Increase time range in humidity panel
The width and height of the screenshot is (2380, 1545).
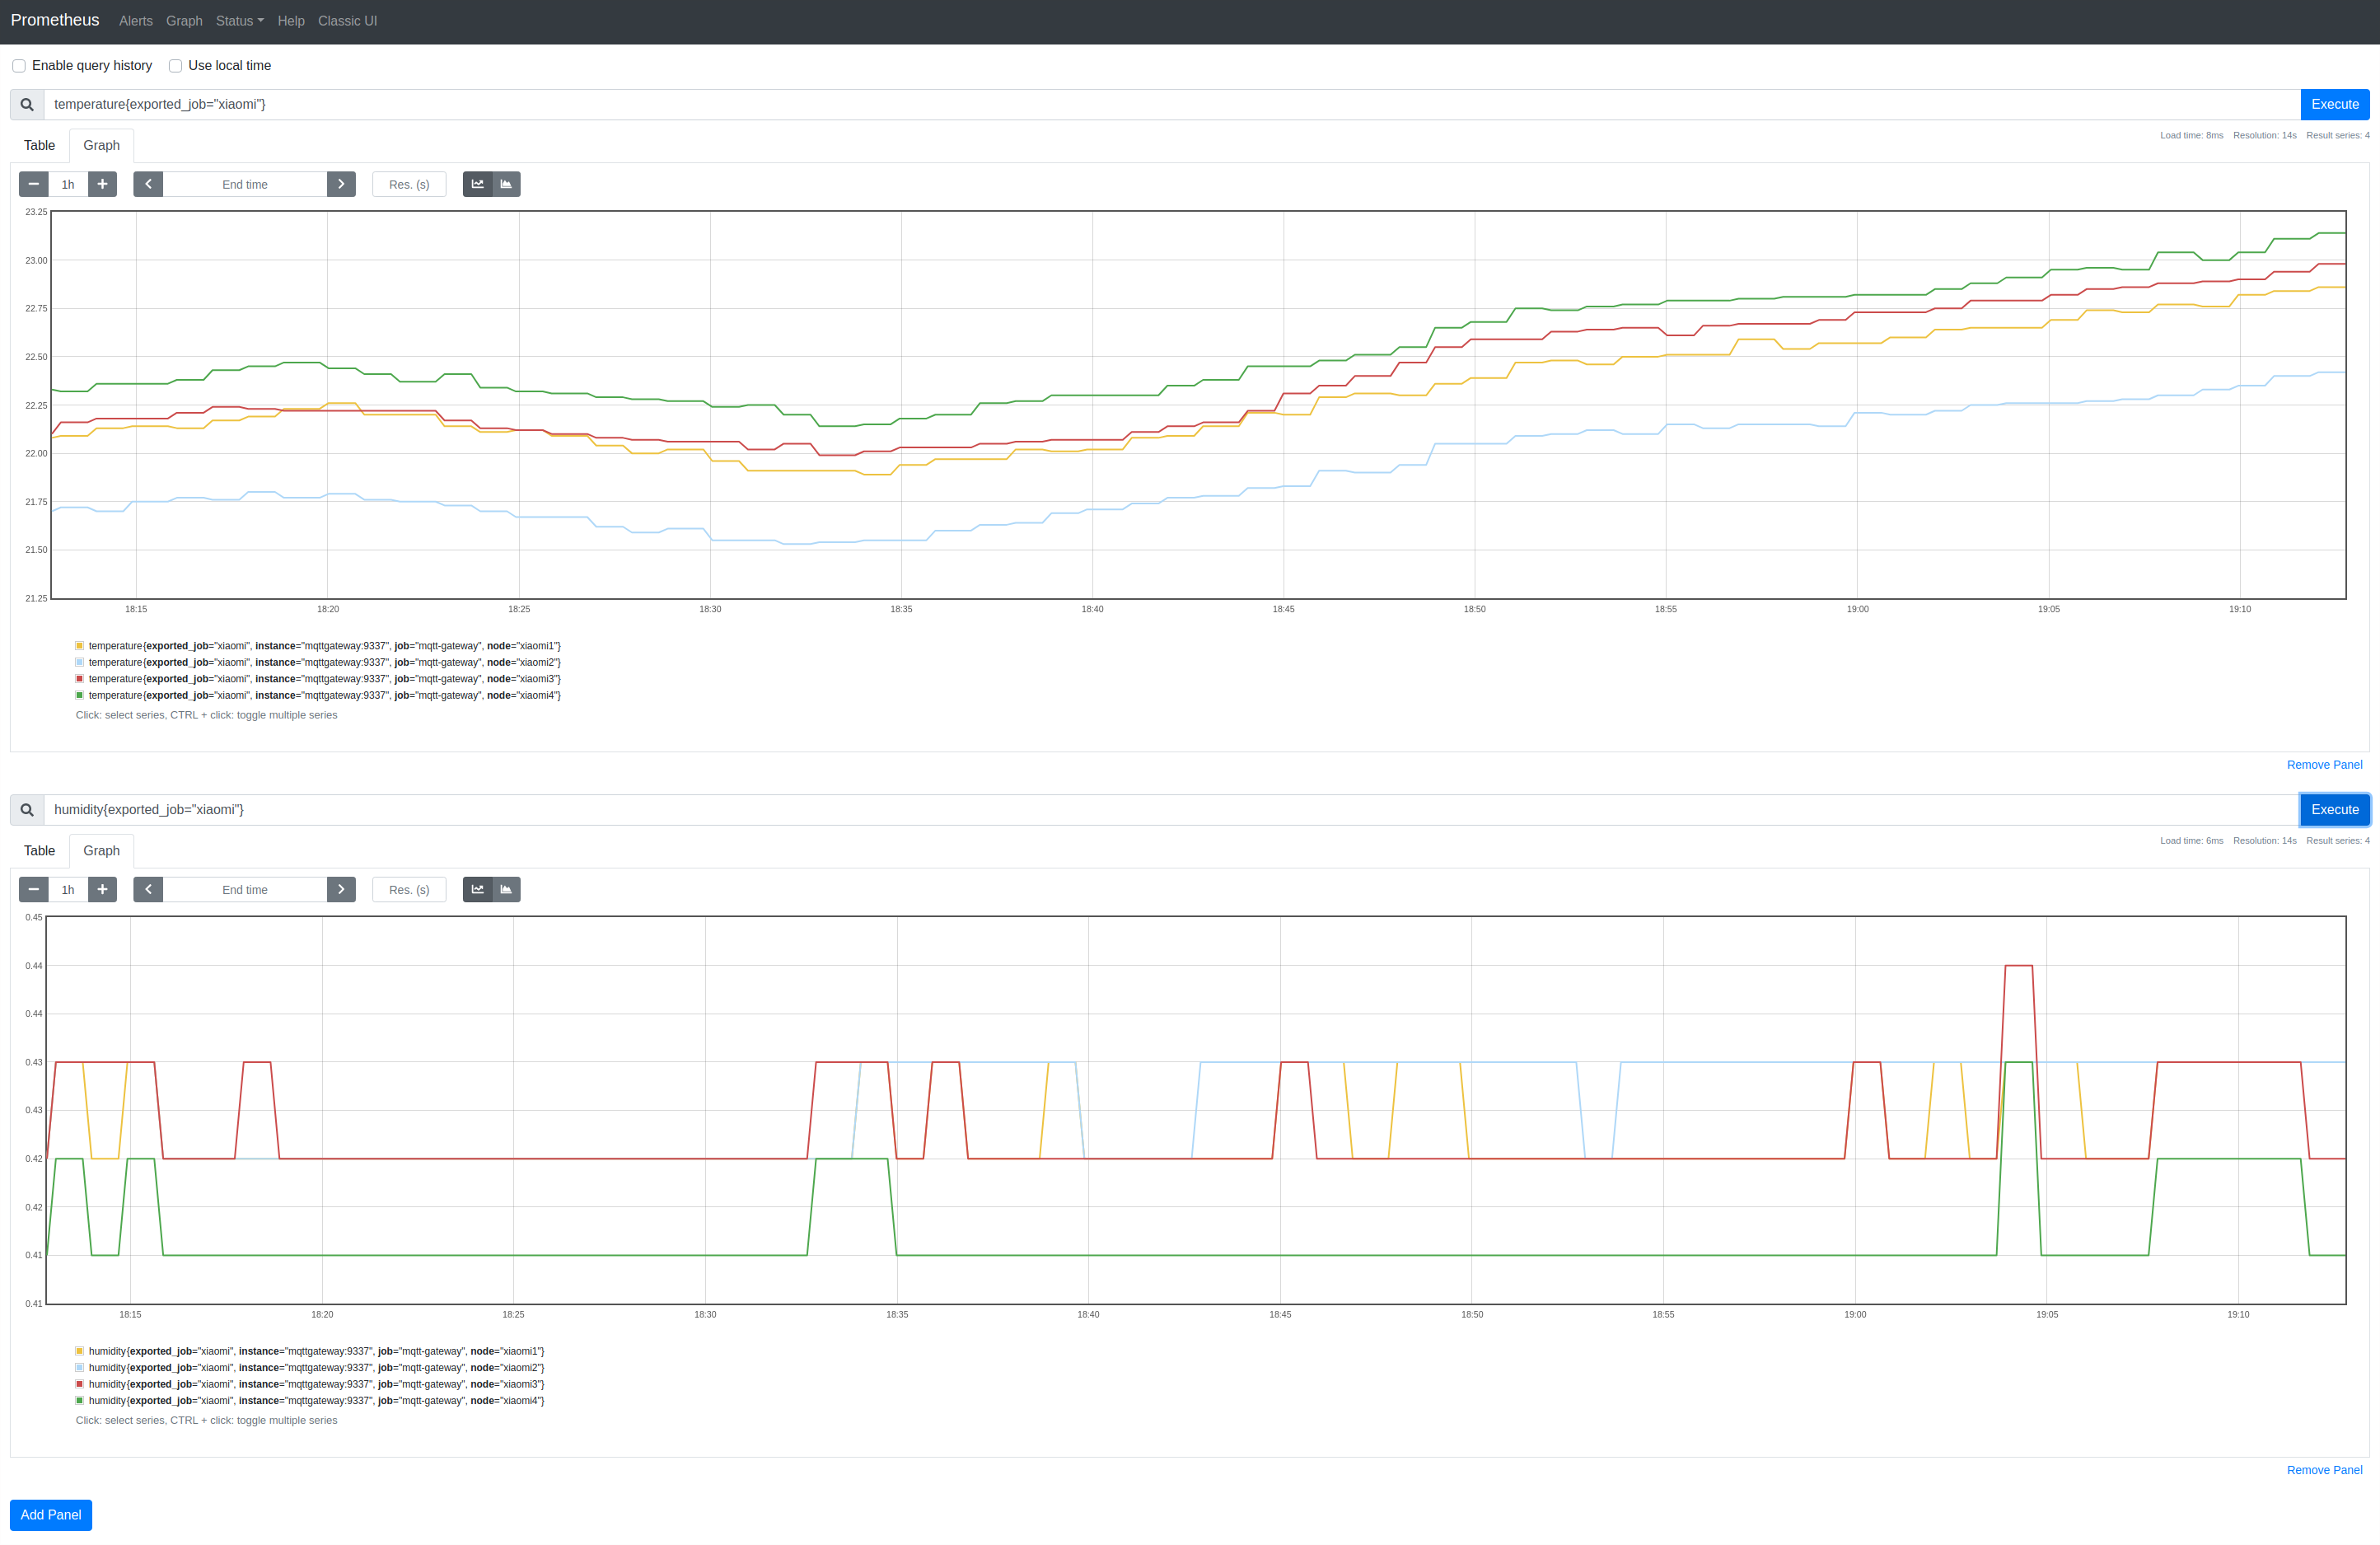102,889
